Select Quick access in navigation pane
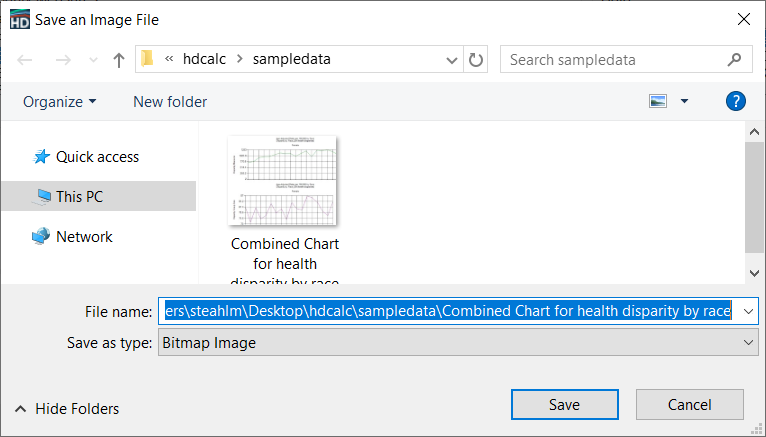The image size is (766, 437). [x=97, y=157]
